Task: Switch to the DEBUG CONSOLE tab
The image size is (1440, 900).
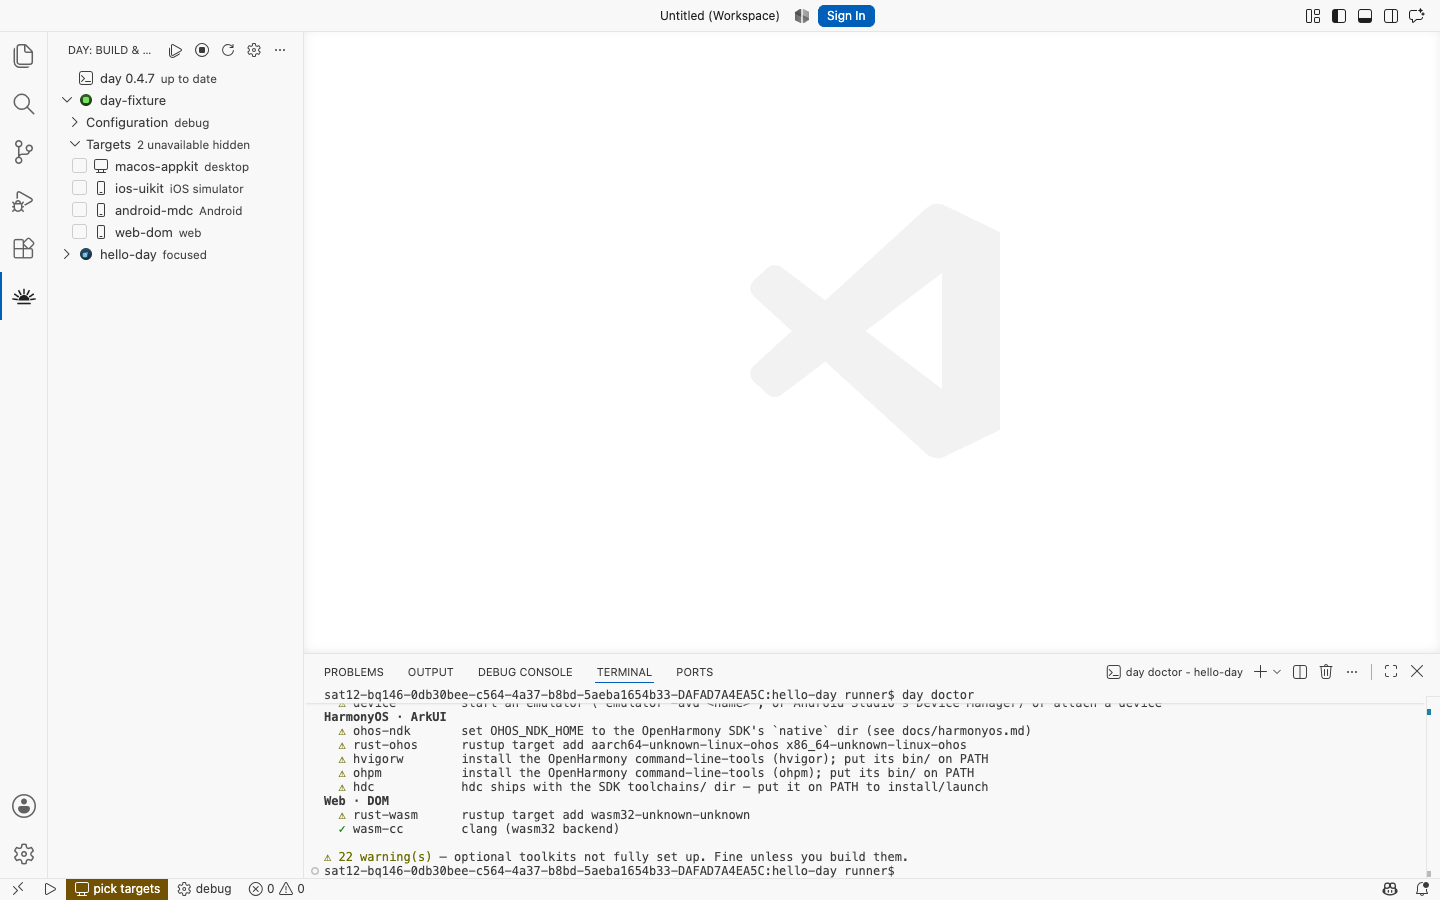Action: 525,672
